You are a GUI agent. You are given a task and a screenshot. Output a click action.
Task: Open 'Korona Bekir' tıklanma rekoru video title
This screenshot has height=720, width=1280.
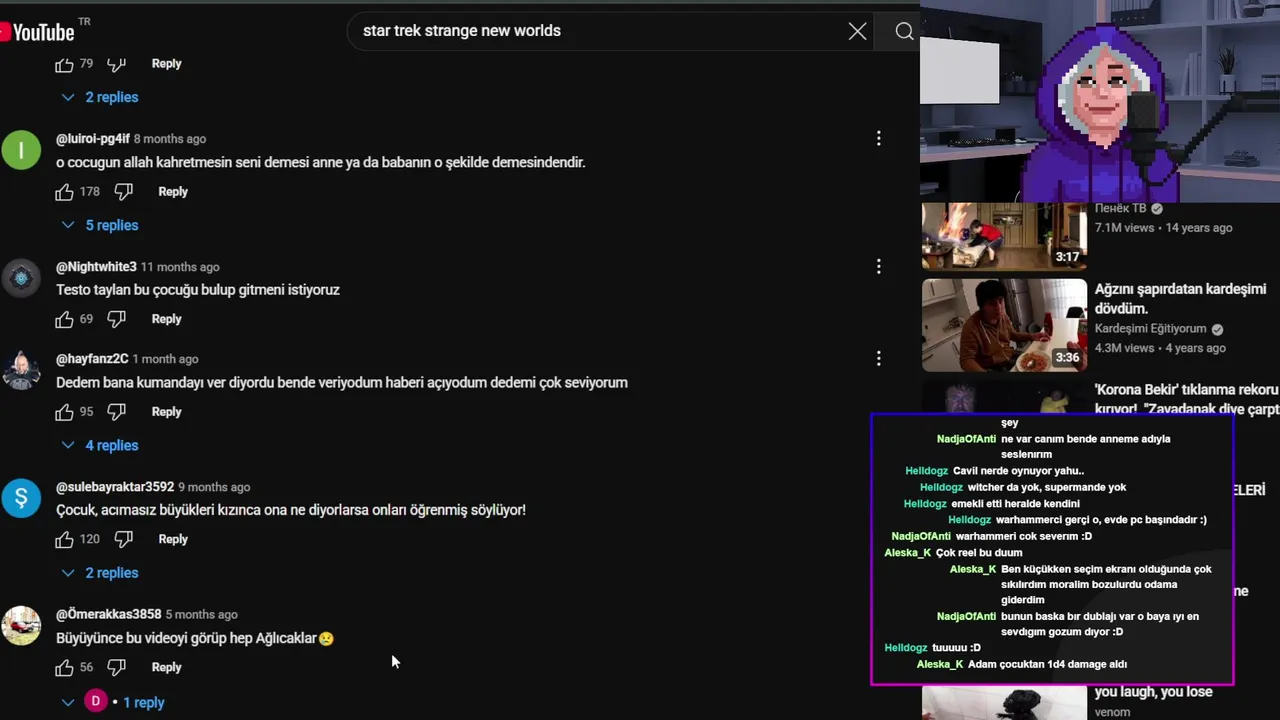coord(1187,399)
